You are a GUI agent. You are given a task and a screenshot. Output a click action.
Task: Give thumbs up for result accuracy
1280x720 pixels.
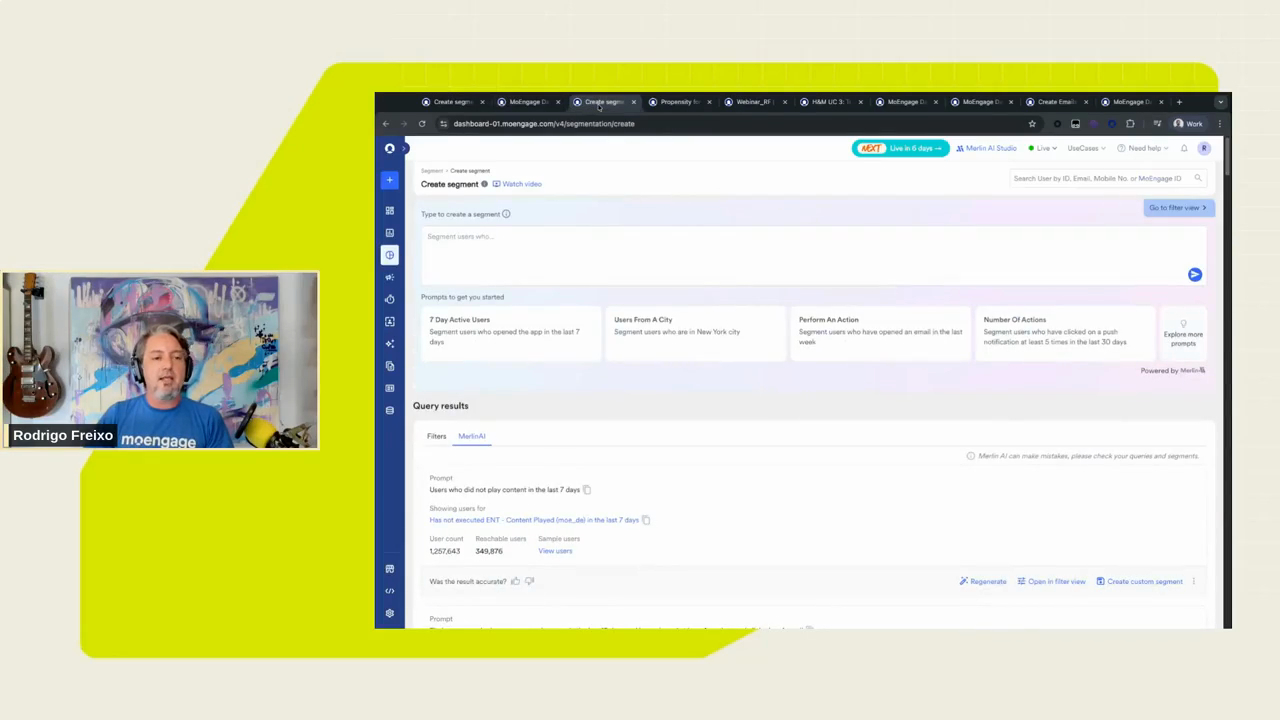(x=516, y=581)
